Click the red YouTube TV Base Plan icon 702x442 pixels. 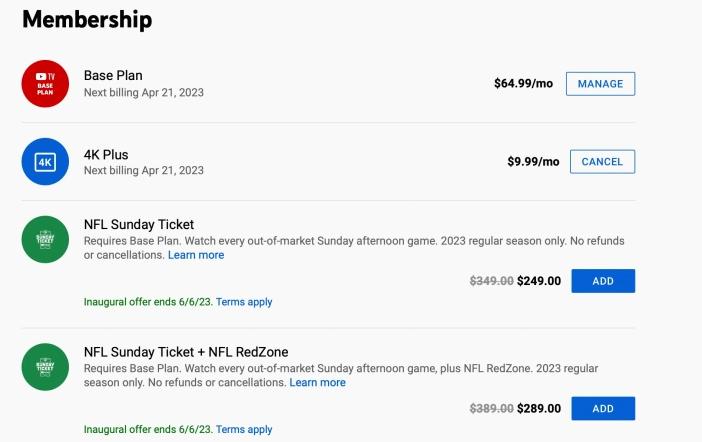[45, 84]
